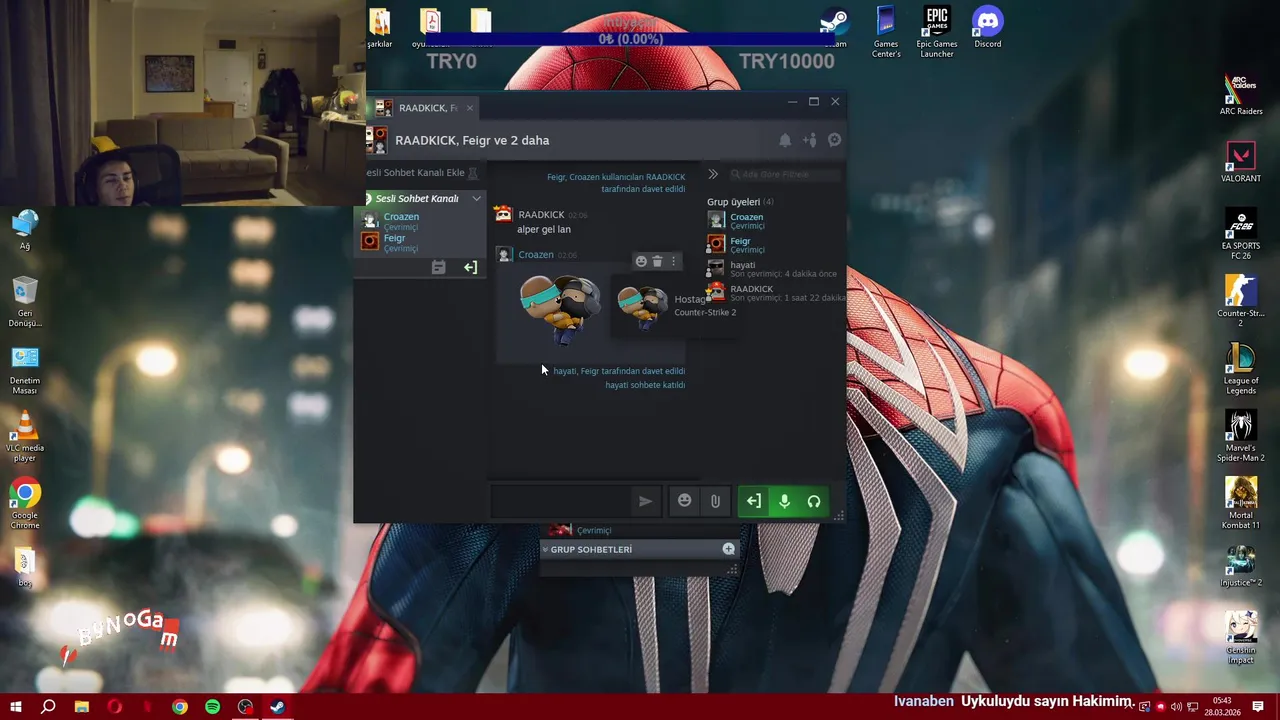
Task: Open the emoticon picker
Action: point(684,501)
